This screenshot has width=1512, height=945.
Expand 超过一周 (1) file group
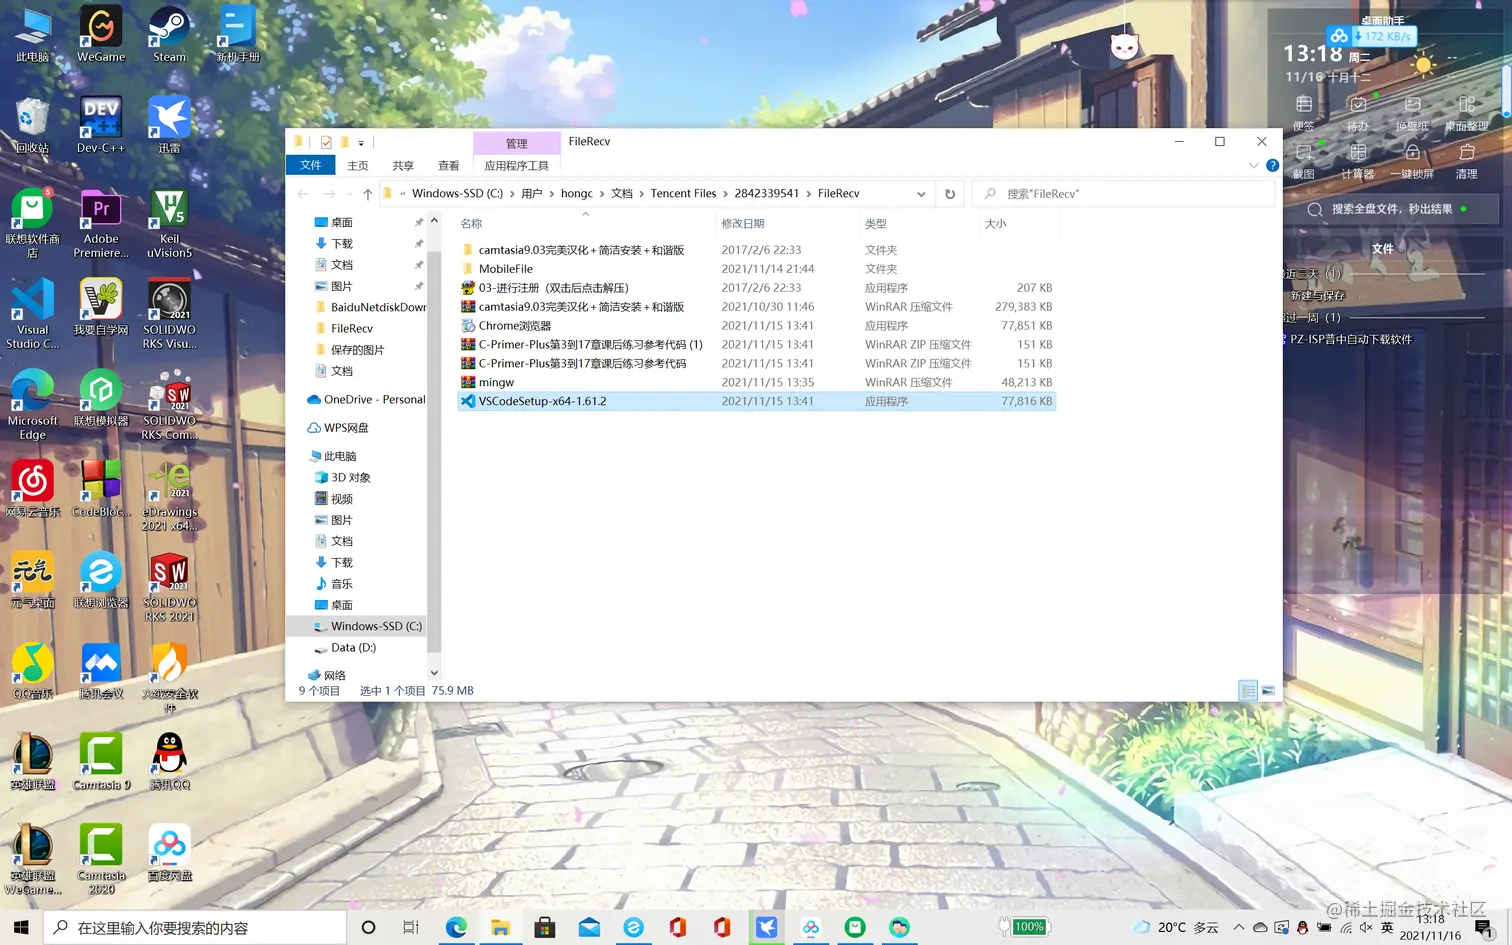point(1314,318)
